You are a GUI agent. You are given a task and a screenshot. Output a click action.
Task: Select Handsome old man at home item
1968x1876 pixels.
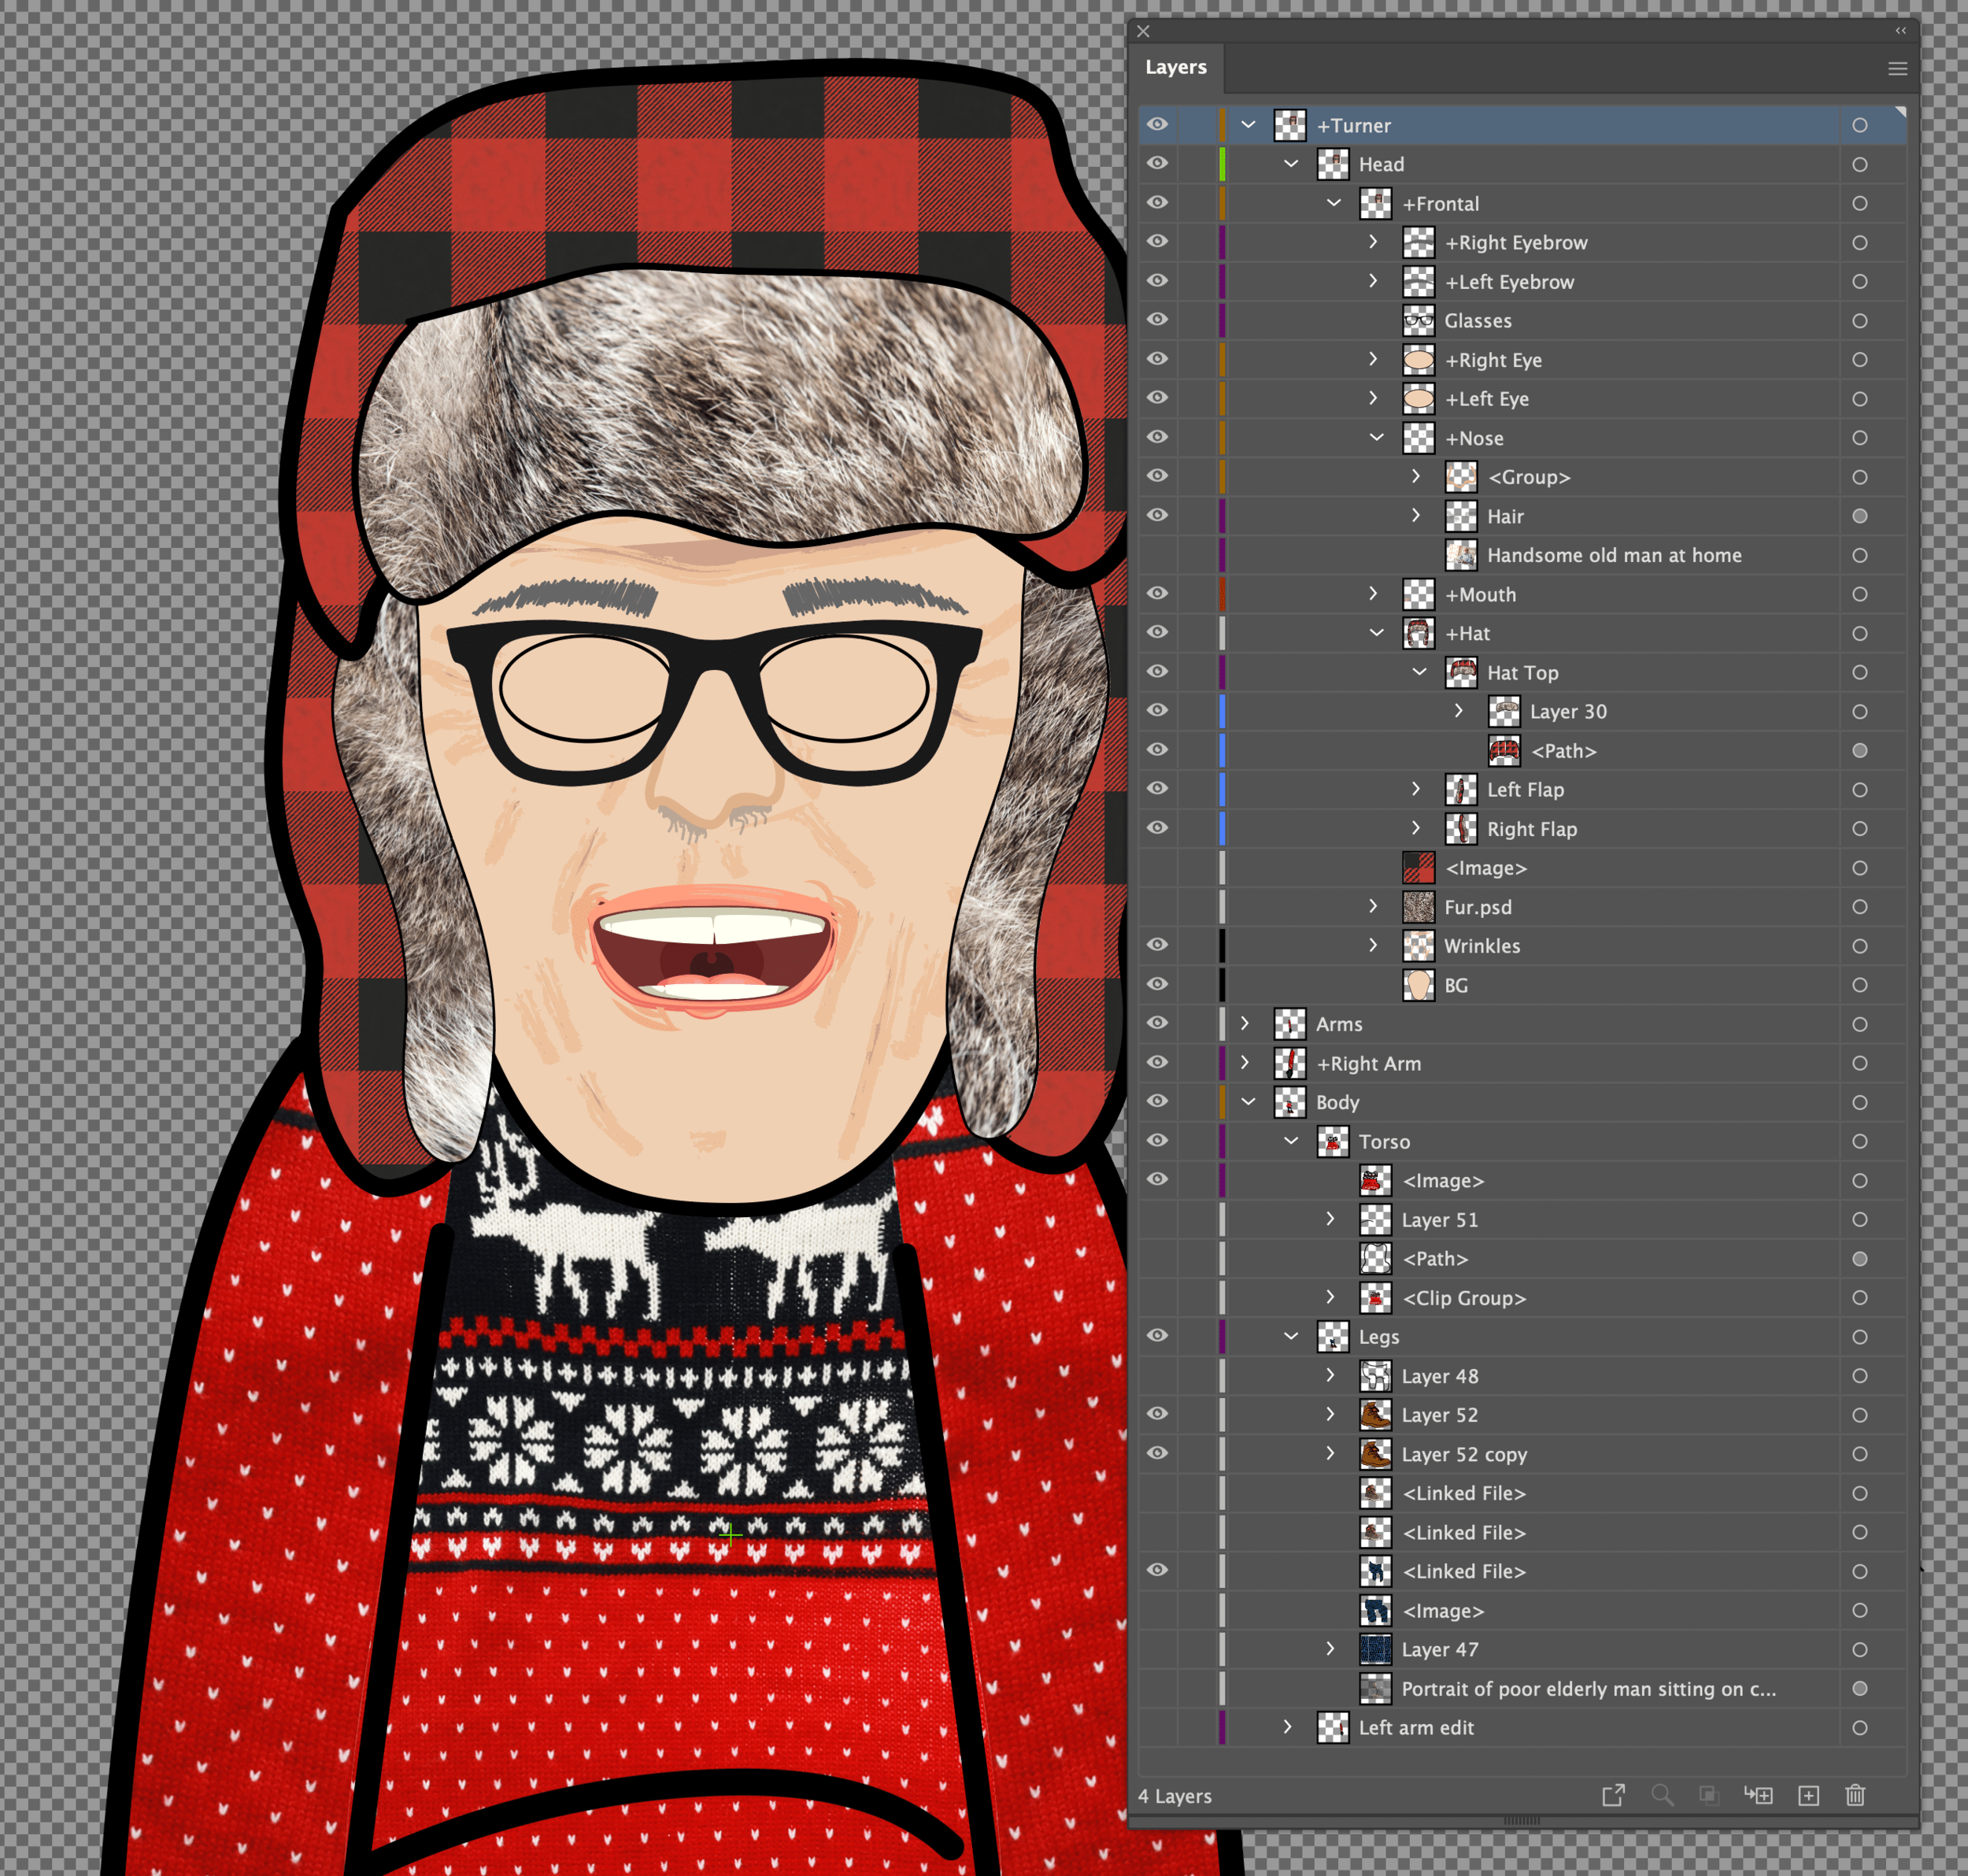pyautogui.click(x=1613, y=555)
